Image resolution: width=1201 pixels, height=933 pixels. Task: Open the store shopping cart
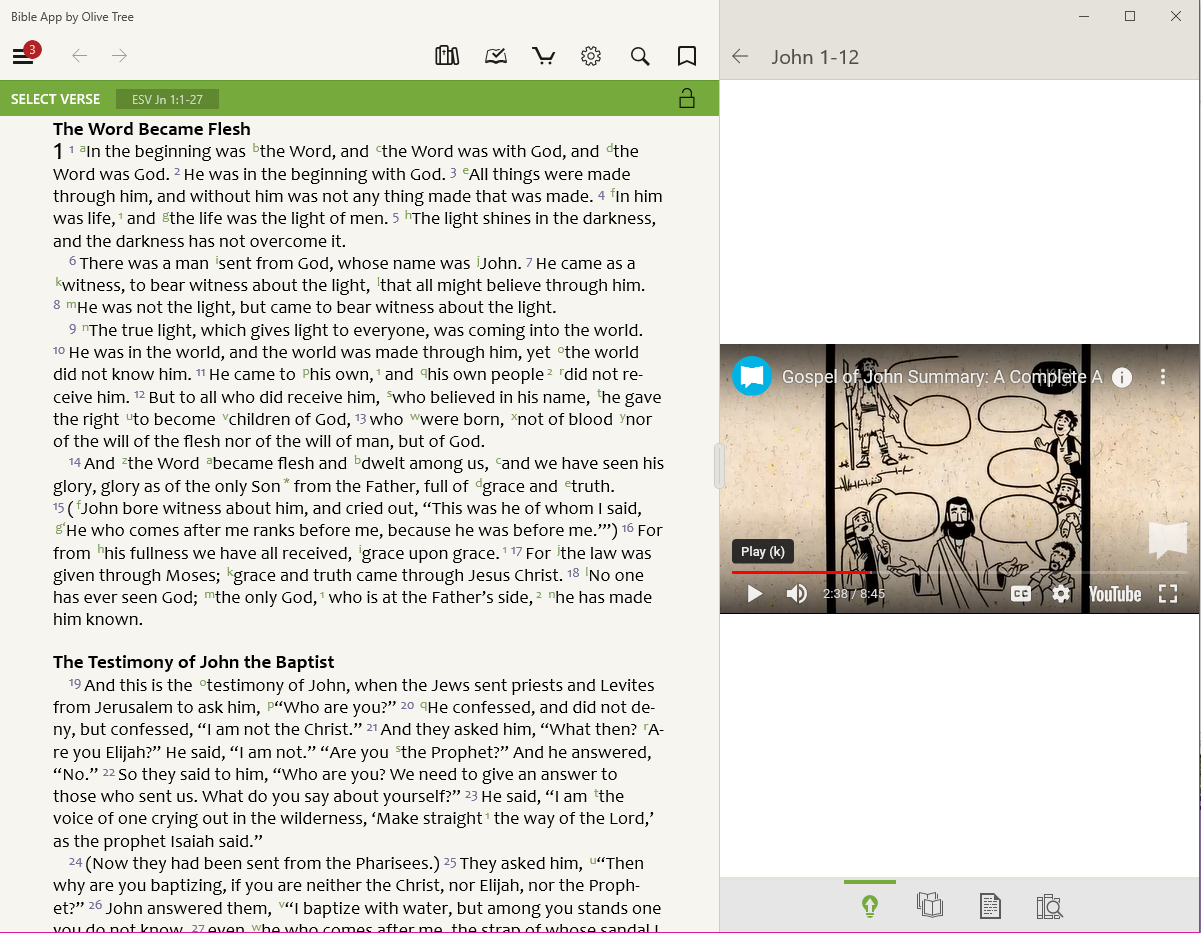(x=544, y=56)
